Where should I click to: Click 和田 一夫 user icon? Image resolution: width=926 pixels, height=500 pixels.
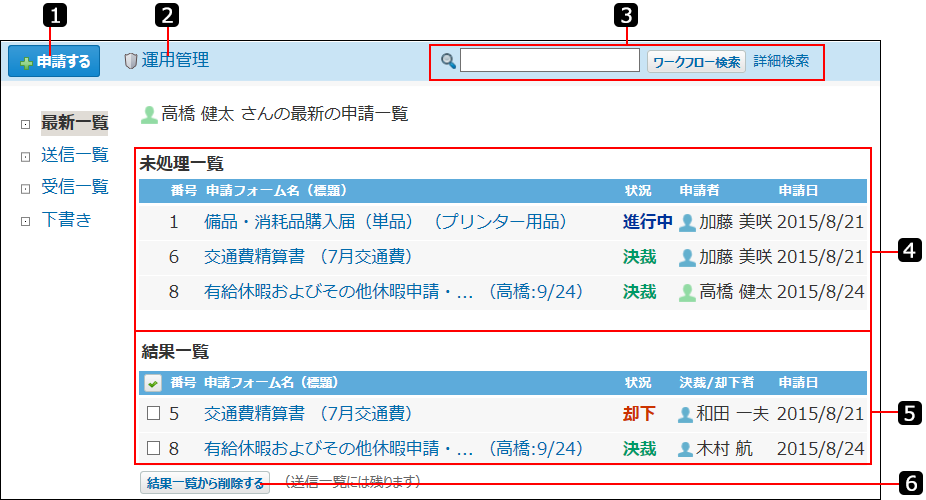pos(685,414)
